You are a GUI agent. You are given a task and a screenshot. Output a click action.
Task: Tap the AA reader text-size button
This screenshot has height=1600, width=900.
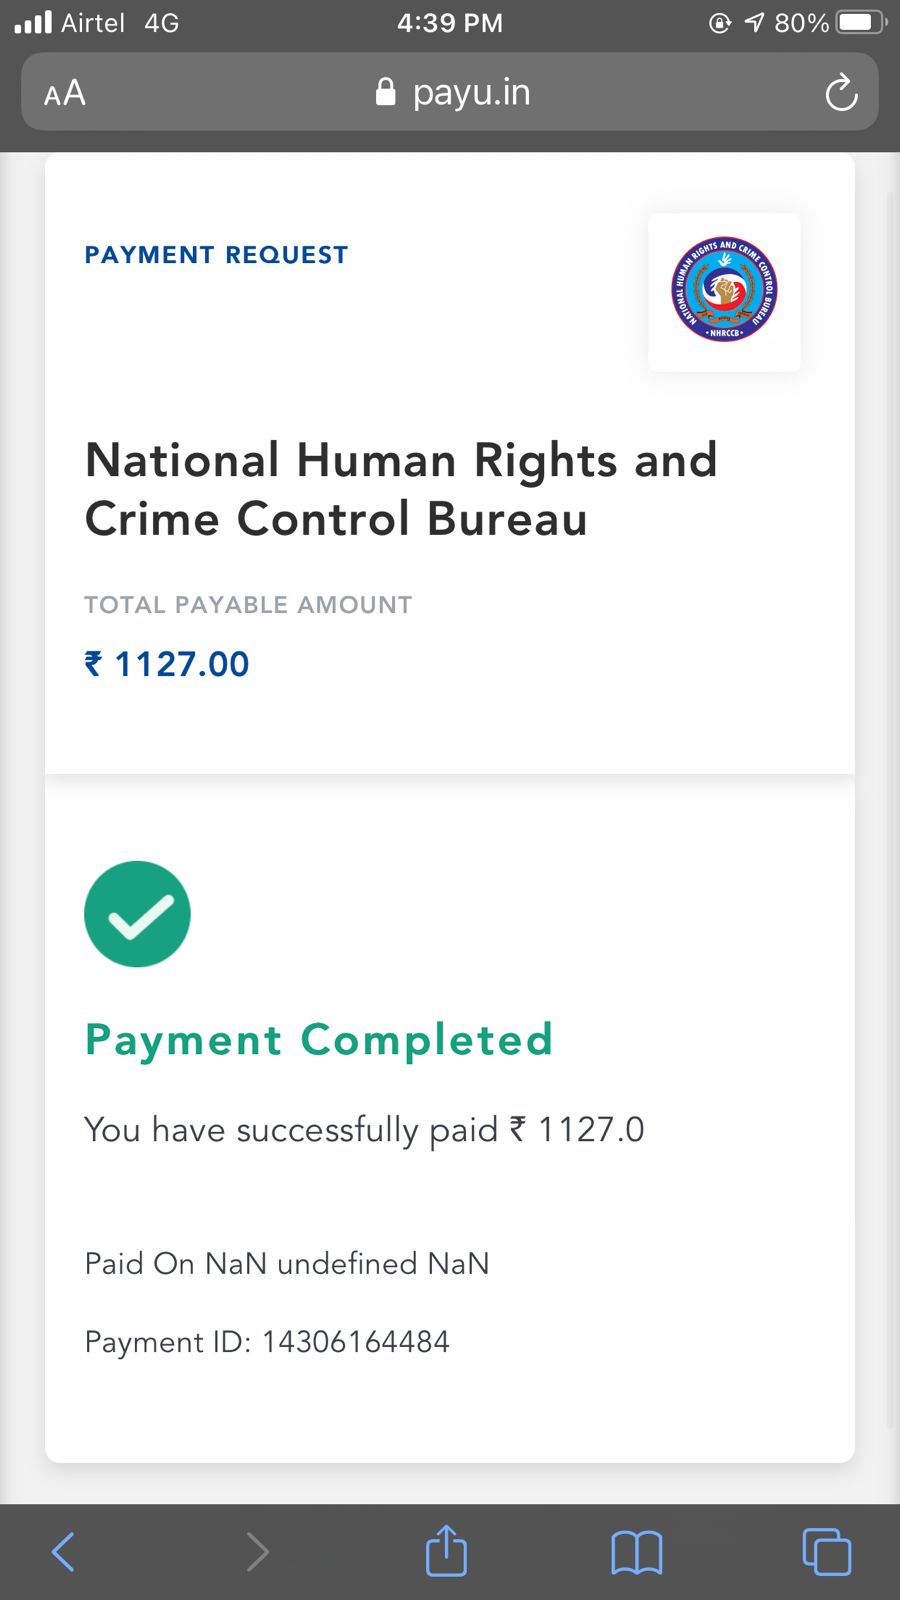point(65,93)
